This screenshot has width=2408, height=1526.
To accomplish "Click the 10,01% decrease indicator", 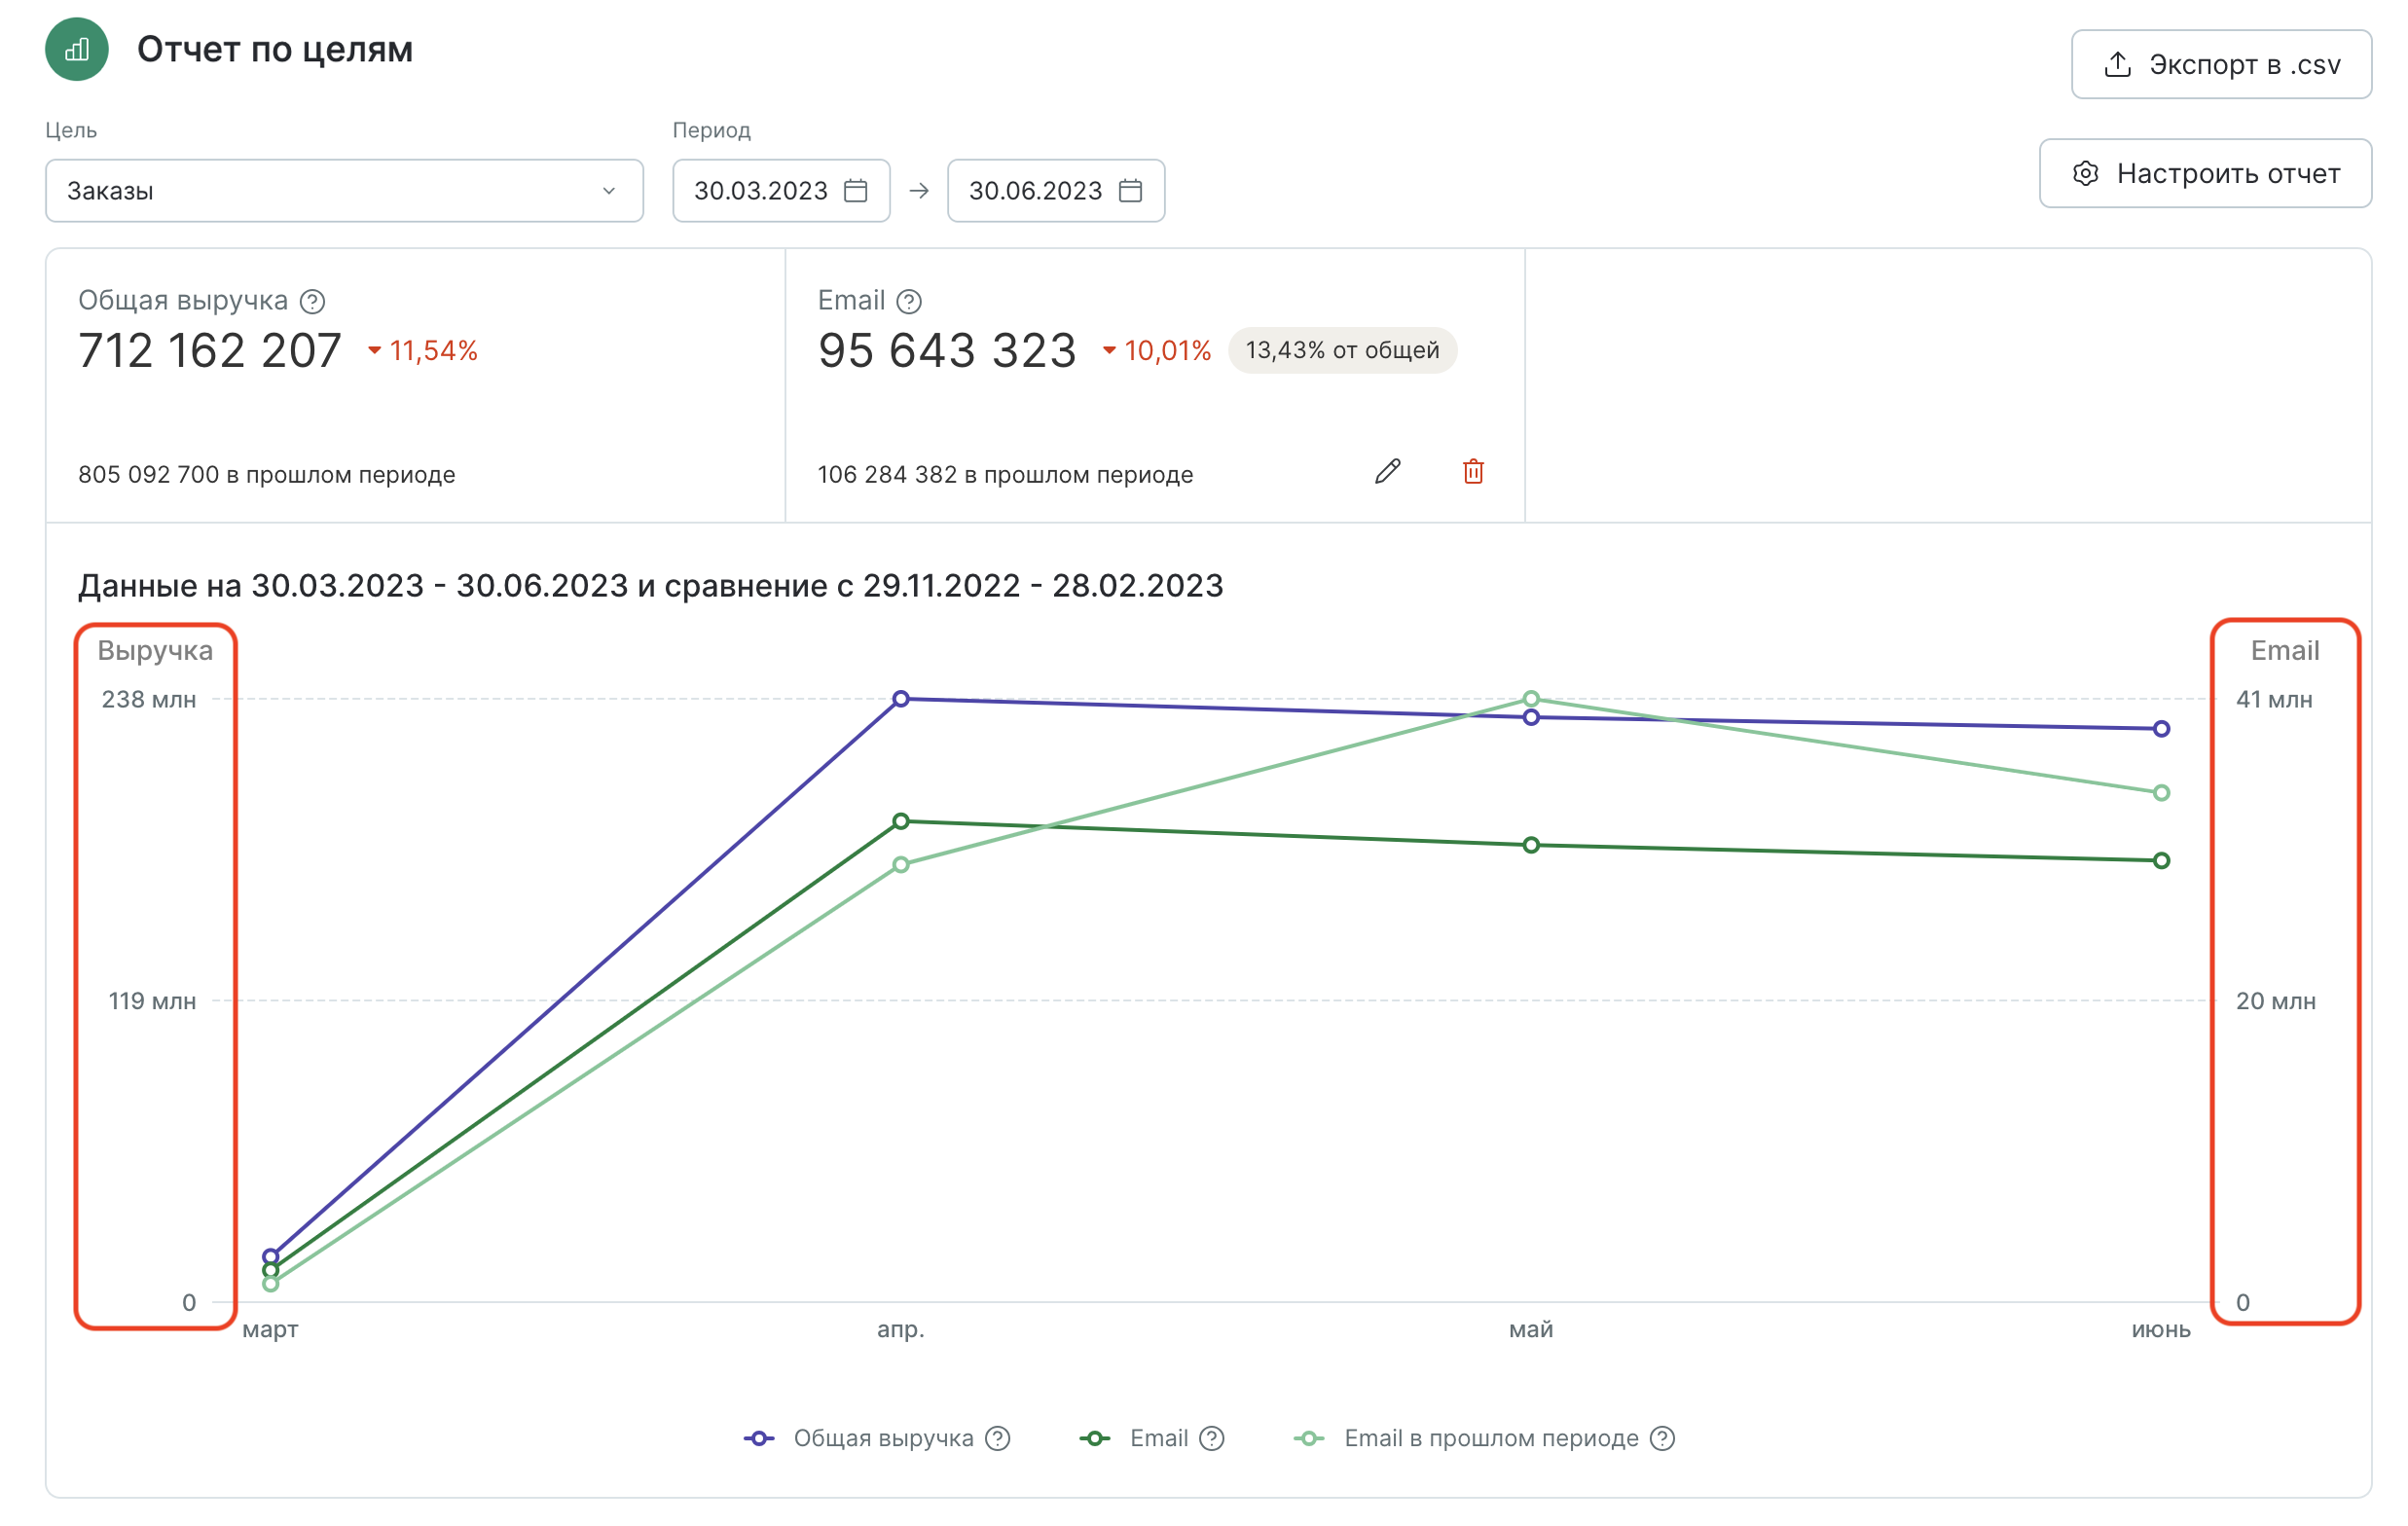I will click(1157, 350).
